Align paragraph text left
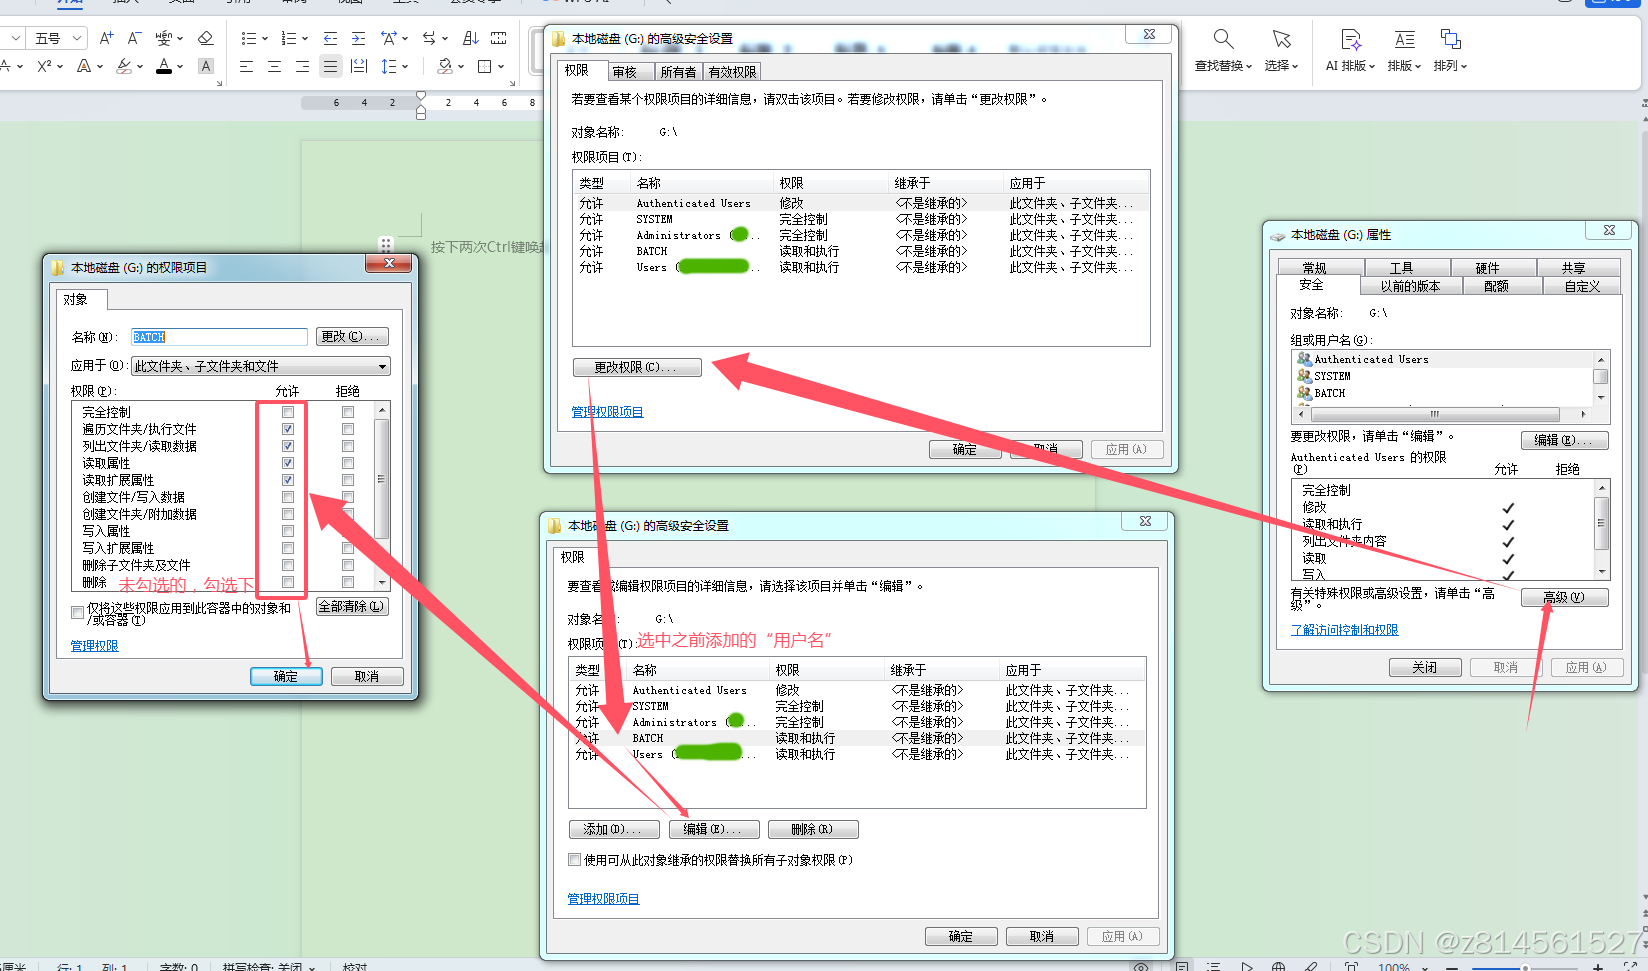This screenshot has height=971, width=1648. (x=246, y=66)
